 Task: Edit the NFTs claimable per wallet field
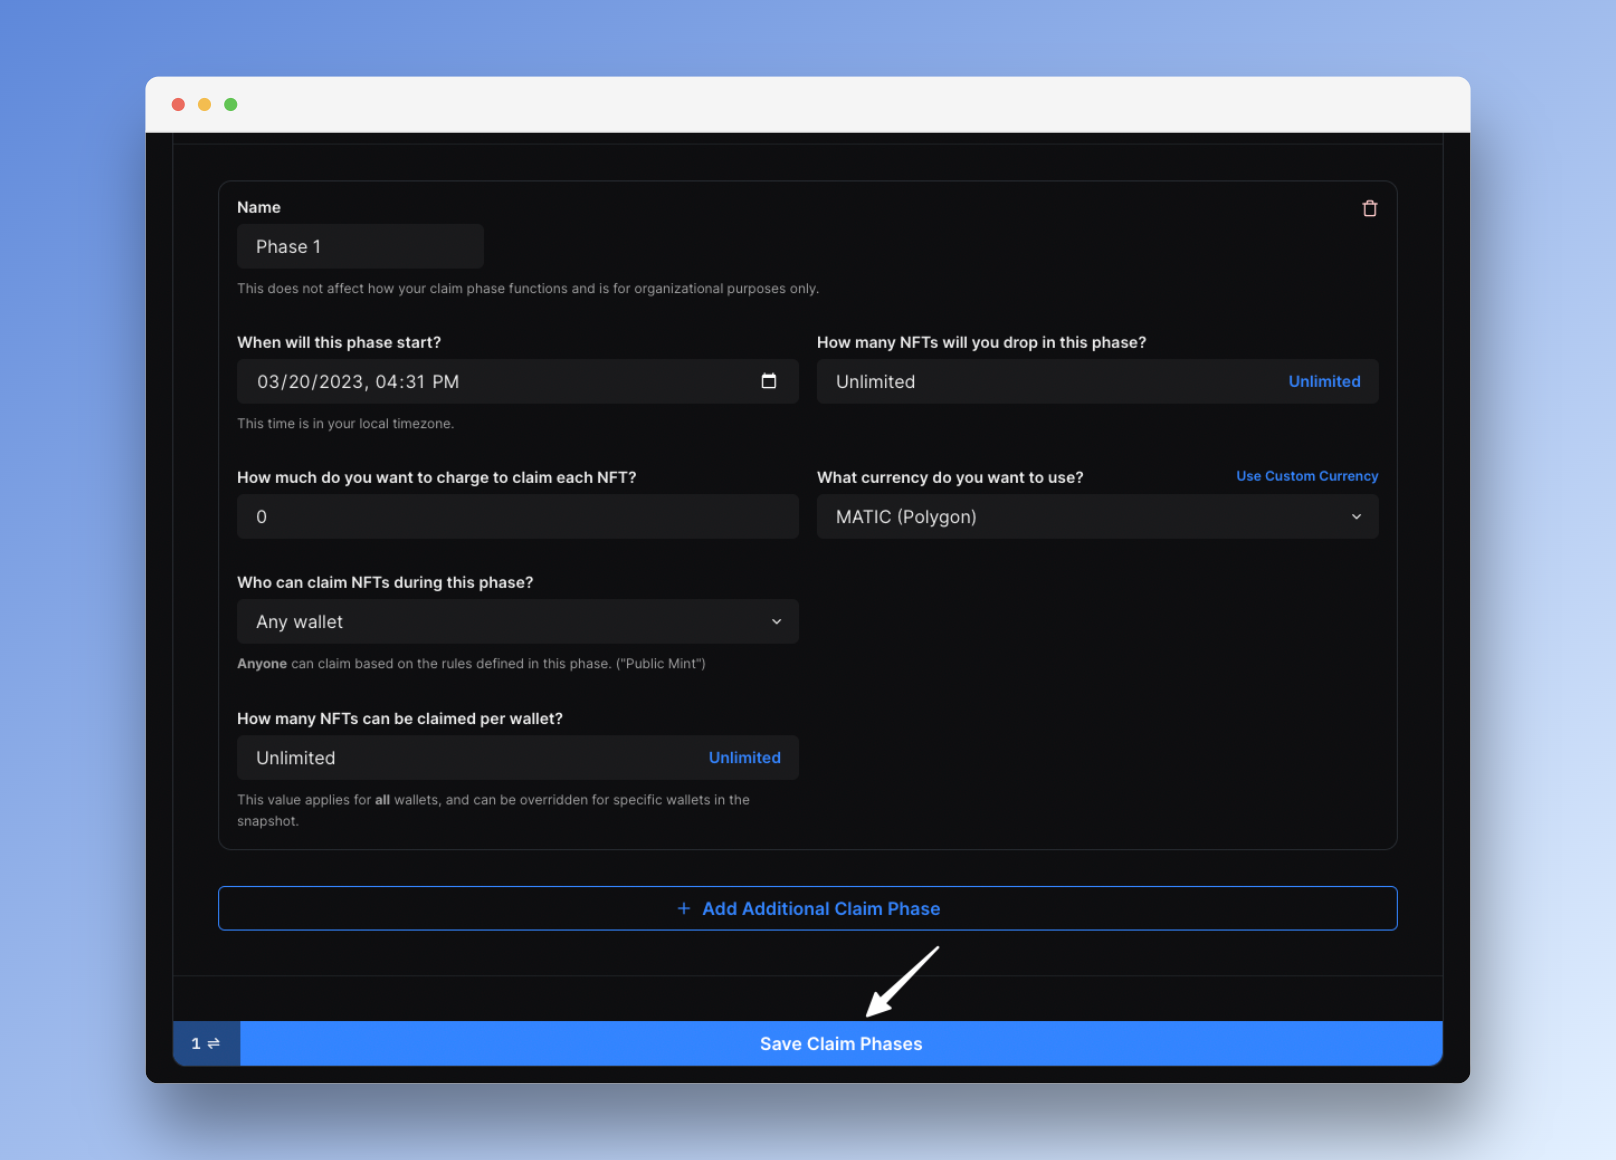(x=517, y=758)
